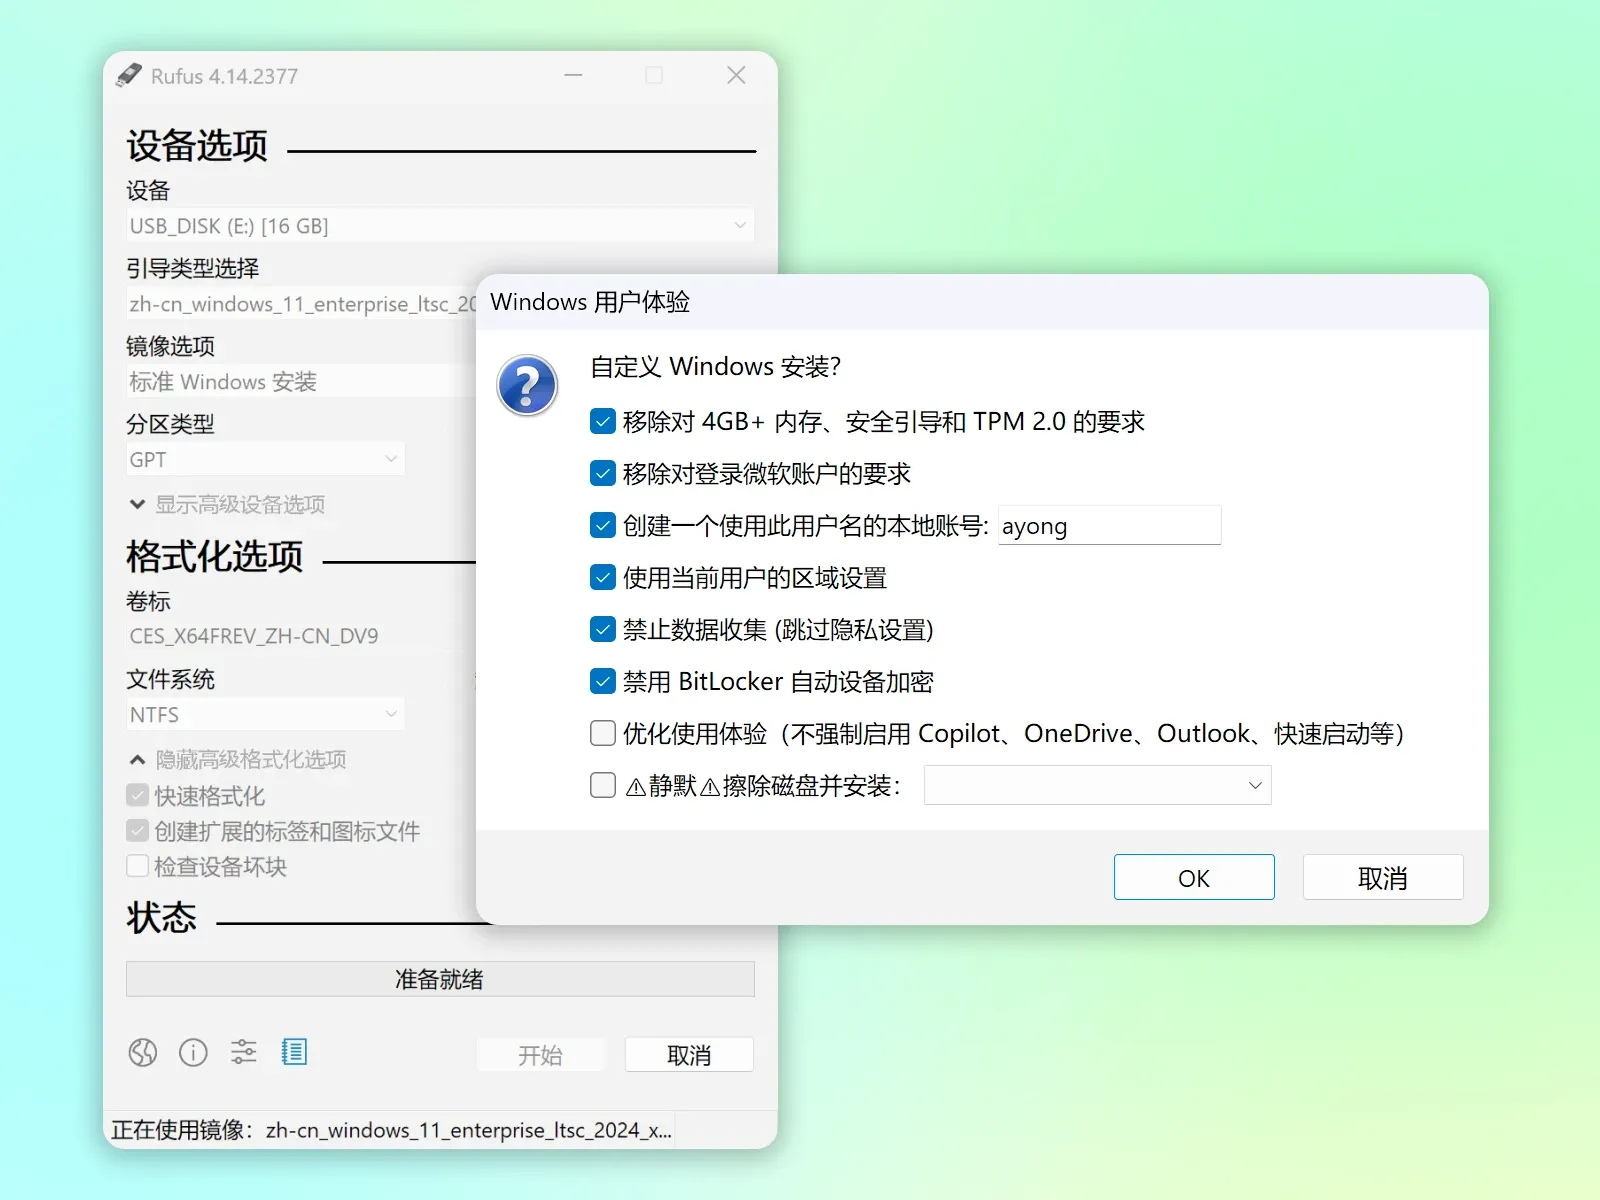Click the 正在使用镜像 status bar text
The image size is (1600, 1200).
(391, 1130)
